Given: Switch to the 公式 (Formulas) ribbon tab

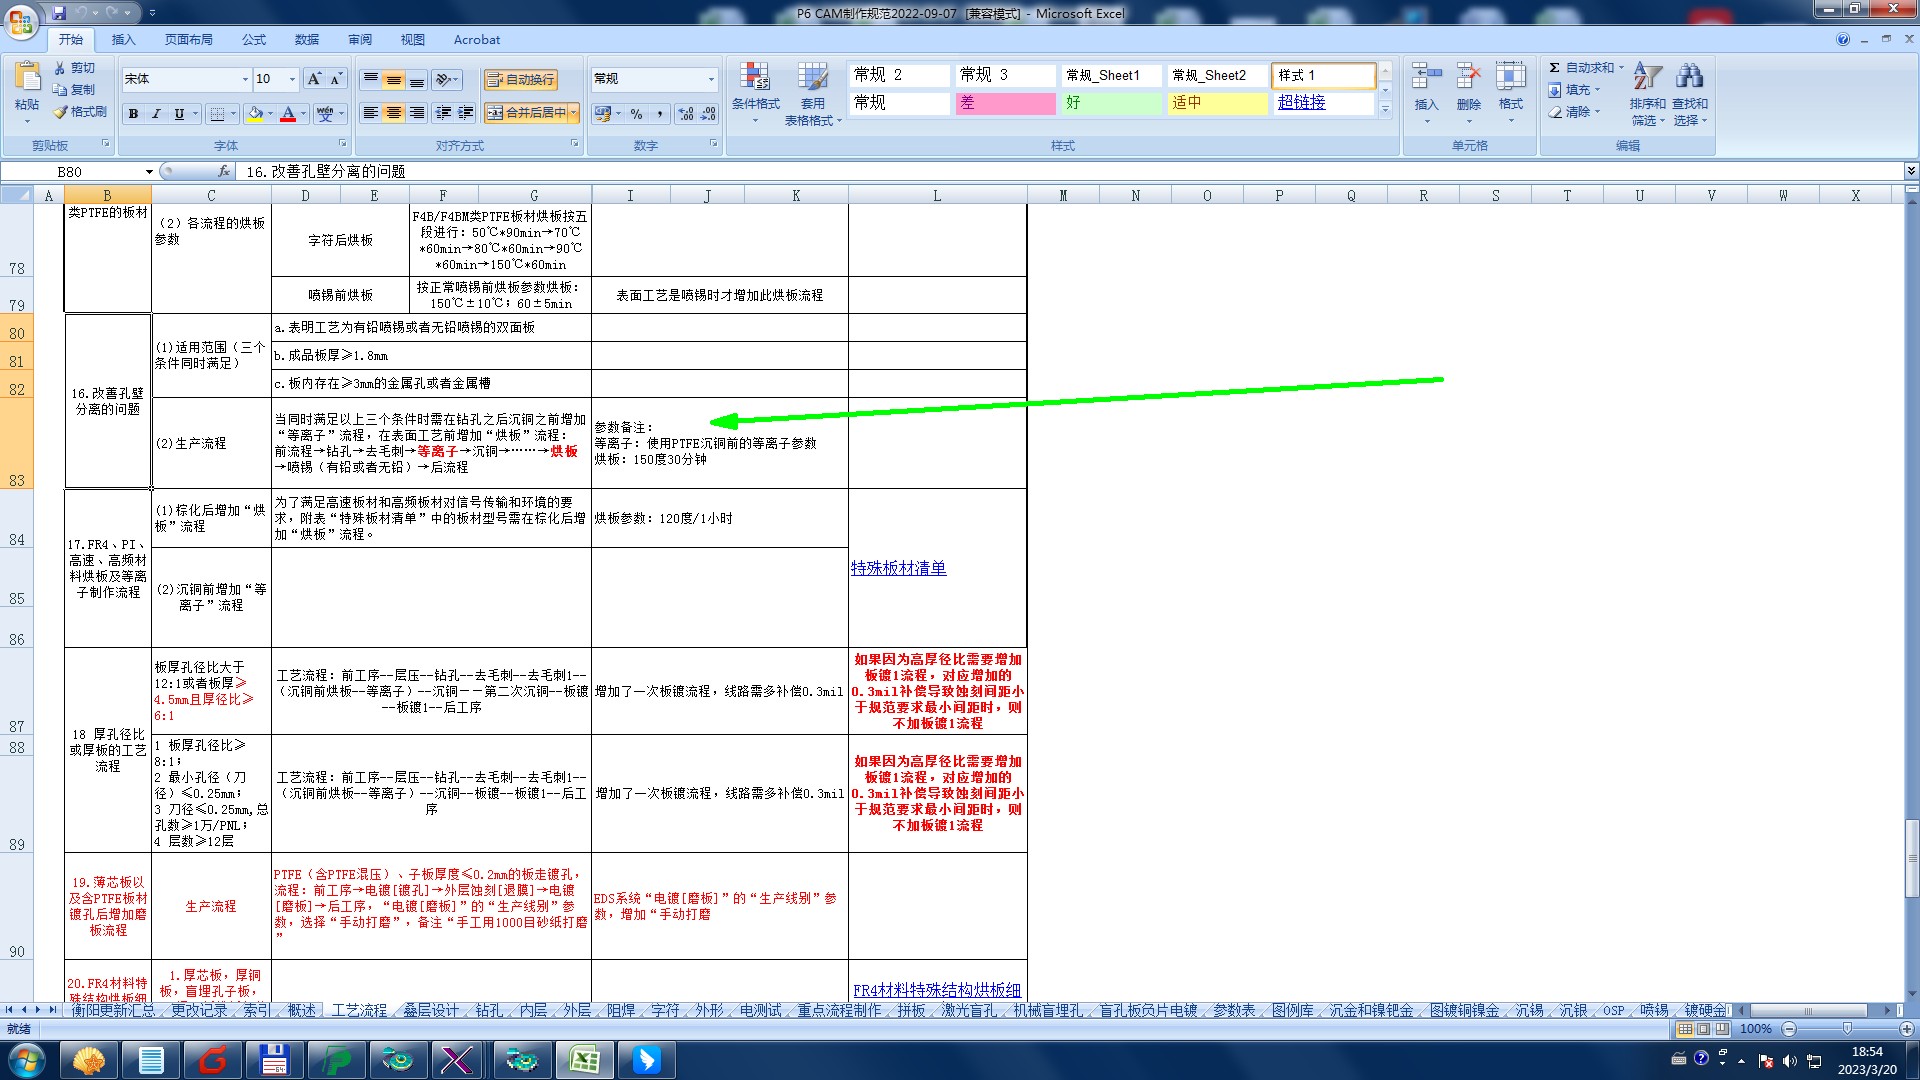Looking at the screenshot, I should (x=254, y=40).
